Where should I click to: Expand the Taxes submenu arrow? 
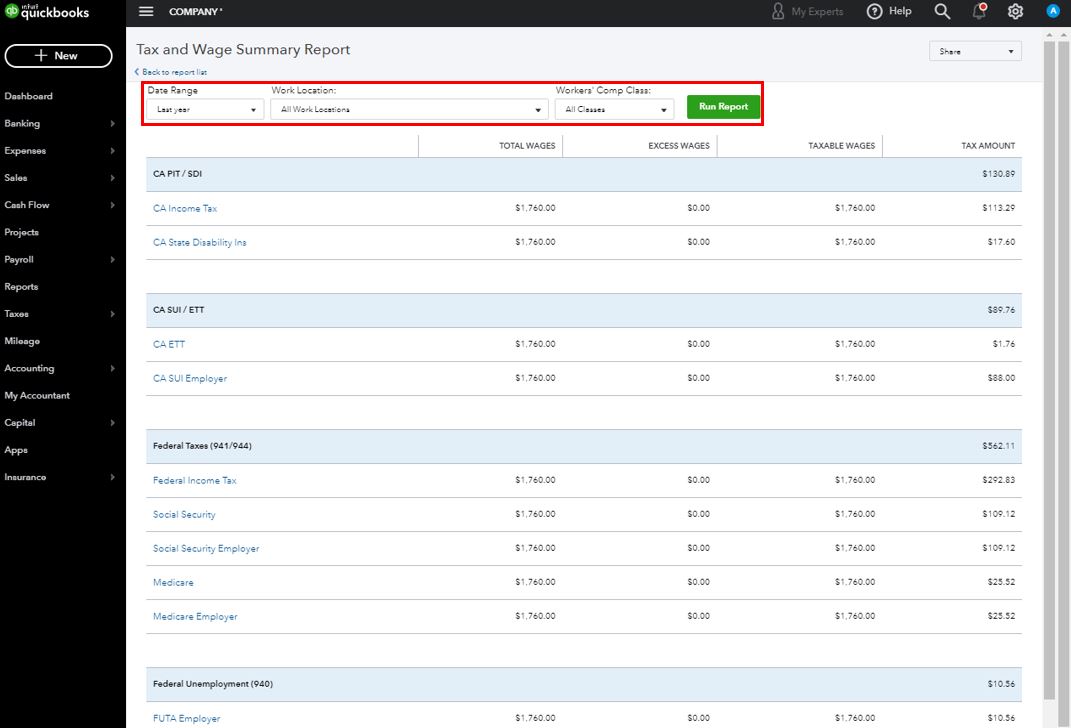113,314
